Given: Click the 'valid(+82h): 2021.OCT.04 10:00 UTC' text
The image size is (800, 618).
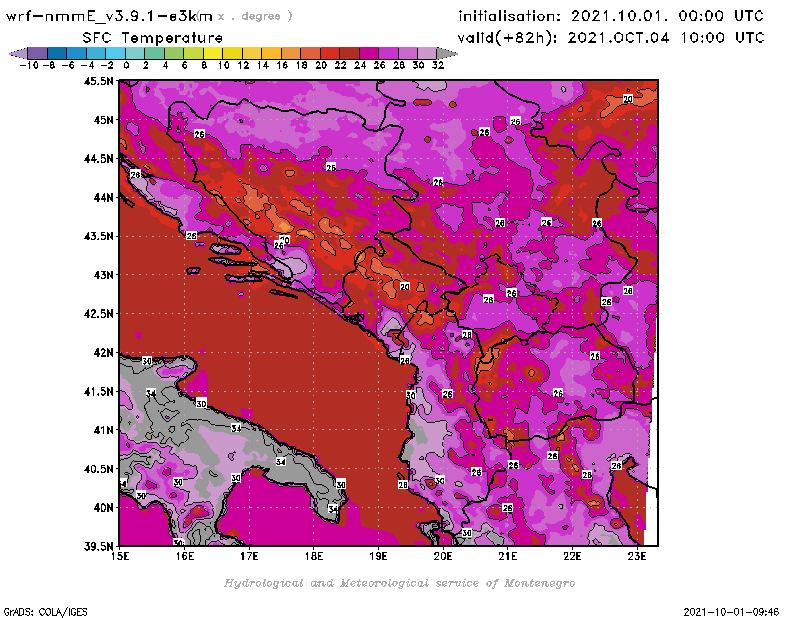Looking at the screenshot, I should tap(611, 37).
